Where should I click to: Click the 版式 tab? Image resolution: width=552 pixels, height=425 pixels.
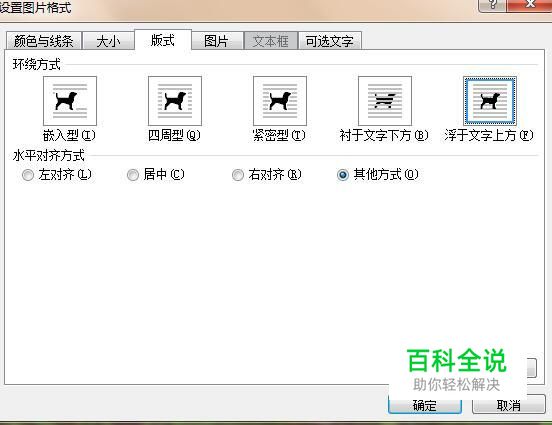[163, 40]
